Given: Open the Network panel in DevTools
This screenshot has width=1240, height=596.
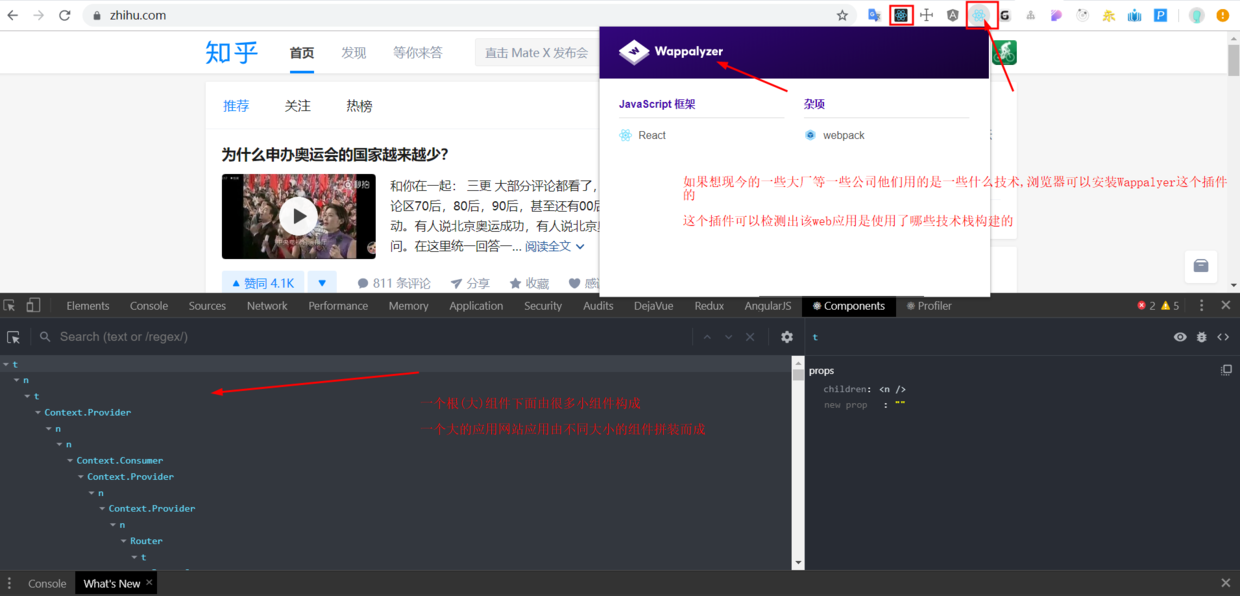Looking at the screenshot, I should point(267,306).
